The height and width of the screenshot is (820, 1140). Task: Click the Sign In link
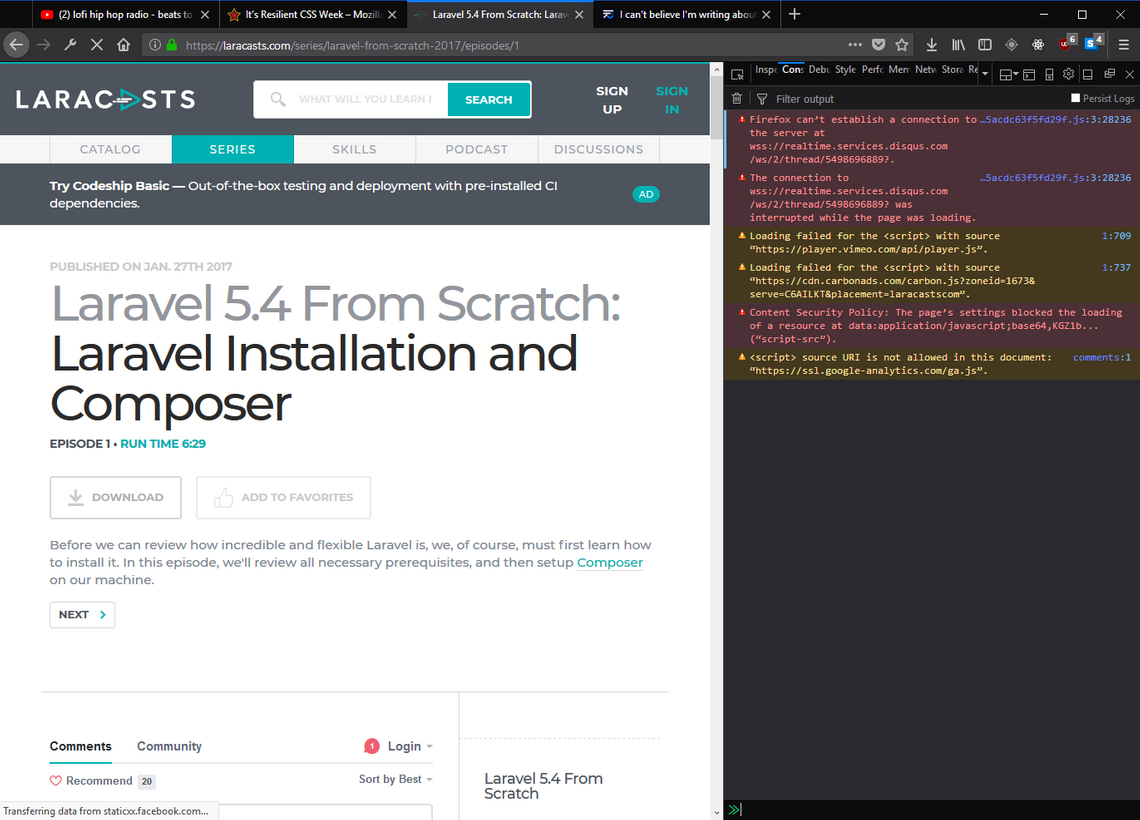coord(672,100)
